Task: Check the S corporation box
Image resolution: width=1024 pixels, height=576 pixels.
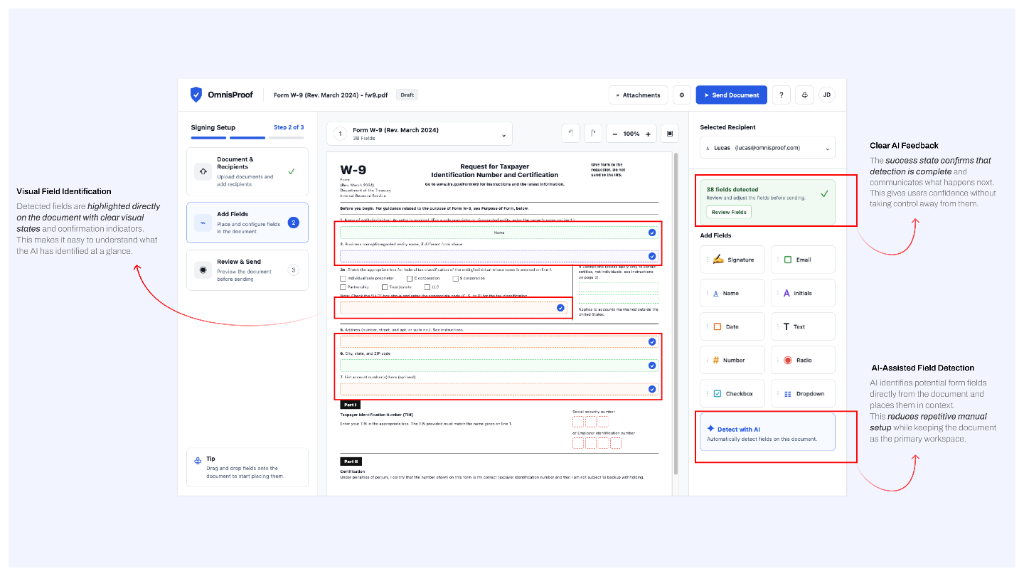Action: (455, 278)
